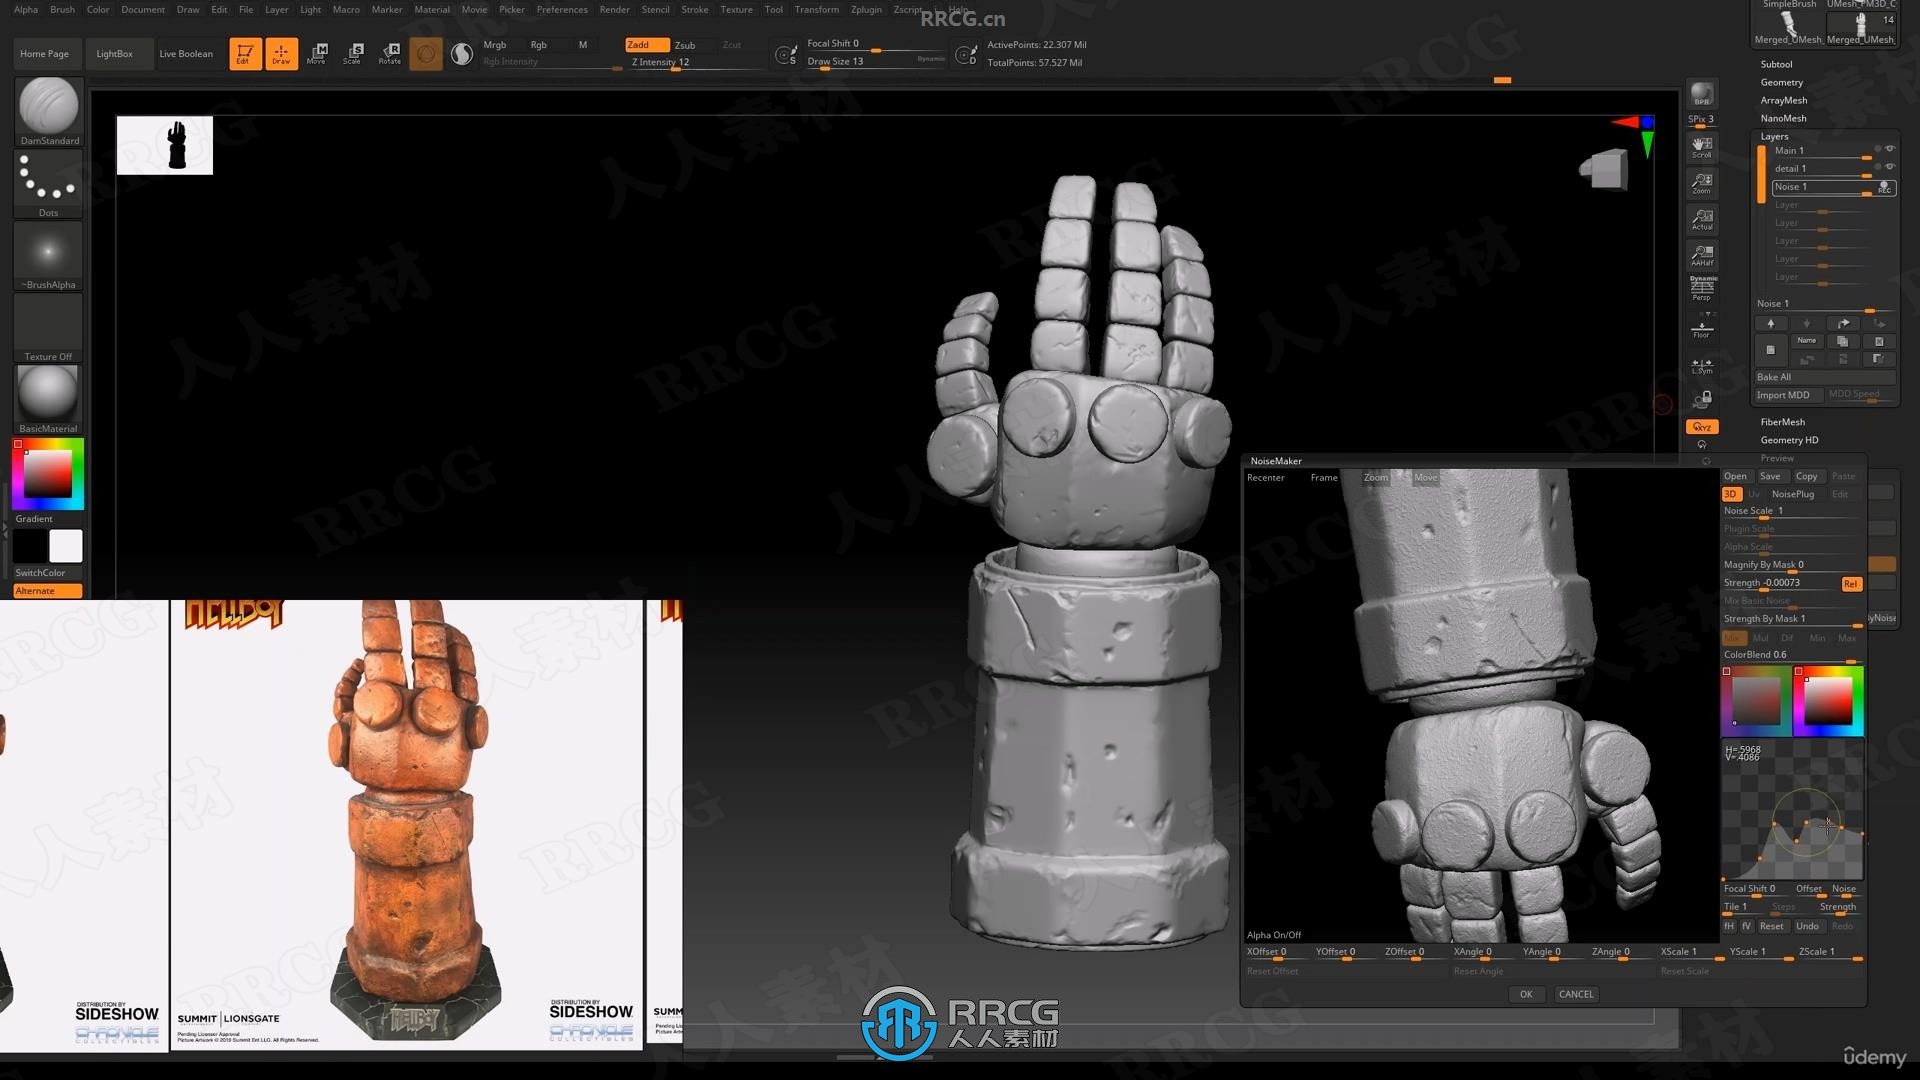Open the Zplugin menu

tap(866, 9)
